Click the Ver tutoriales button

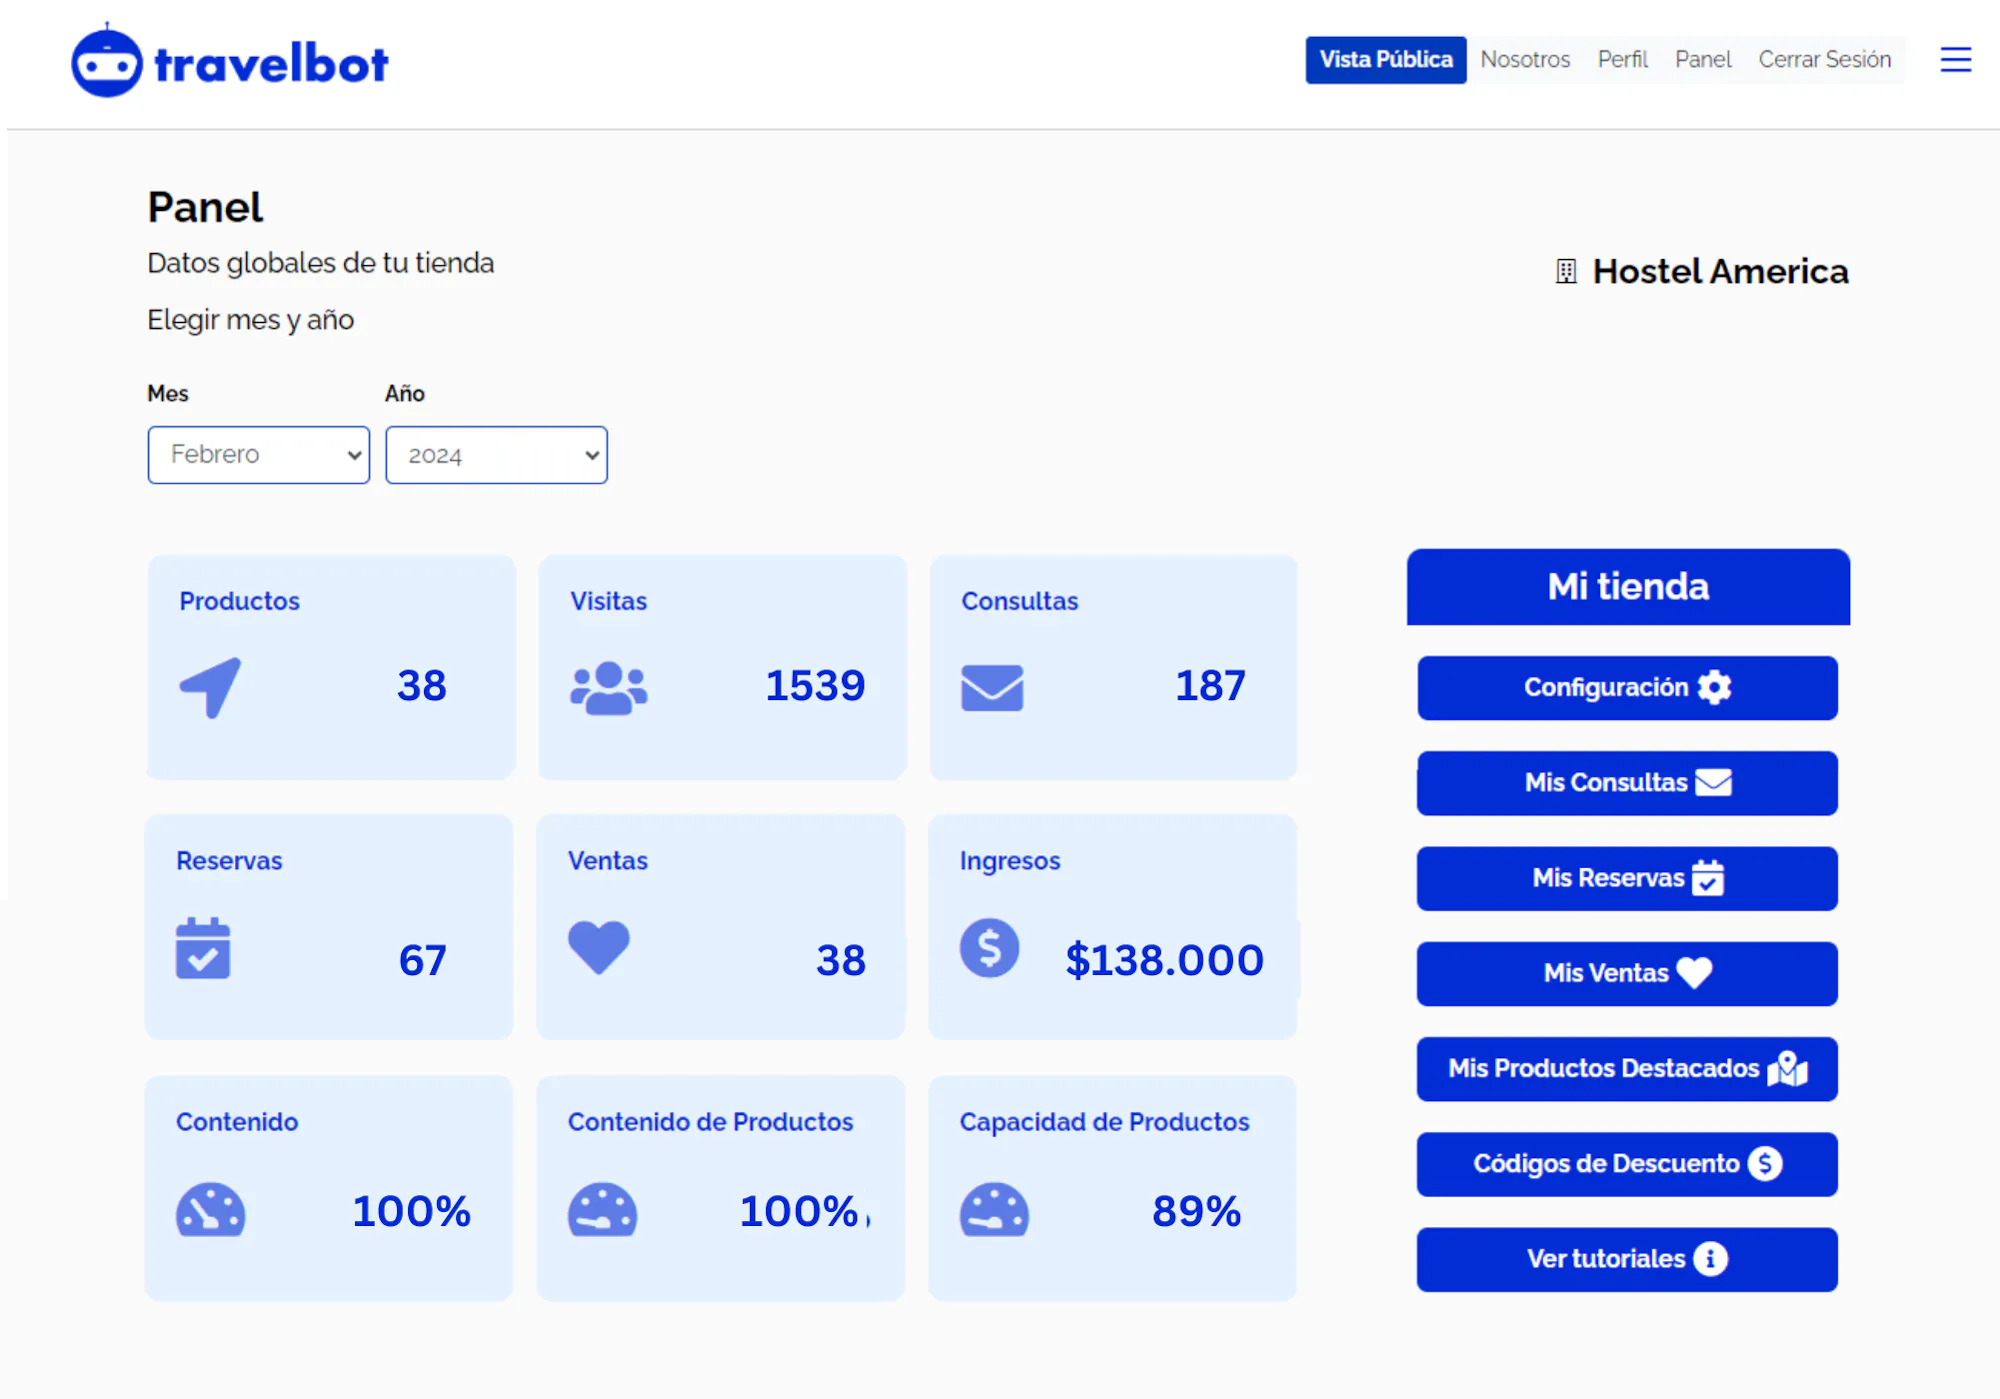pos(1626,1259)
